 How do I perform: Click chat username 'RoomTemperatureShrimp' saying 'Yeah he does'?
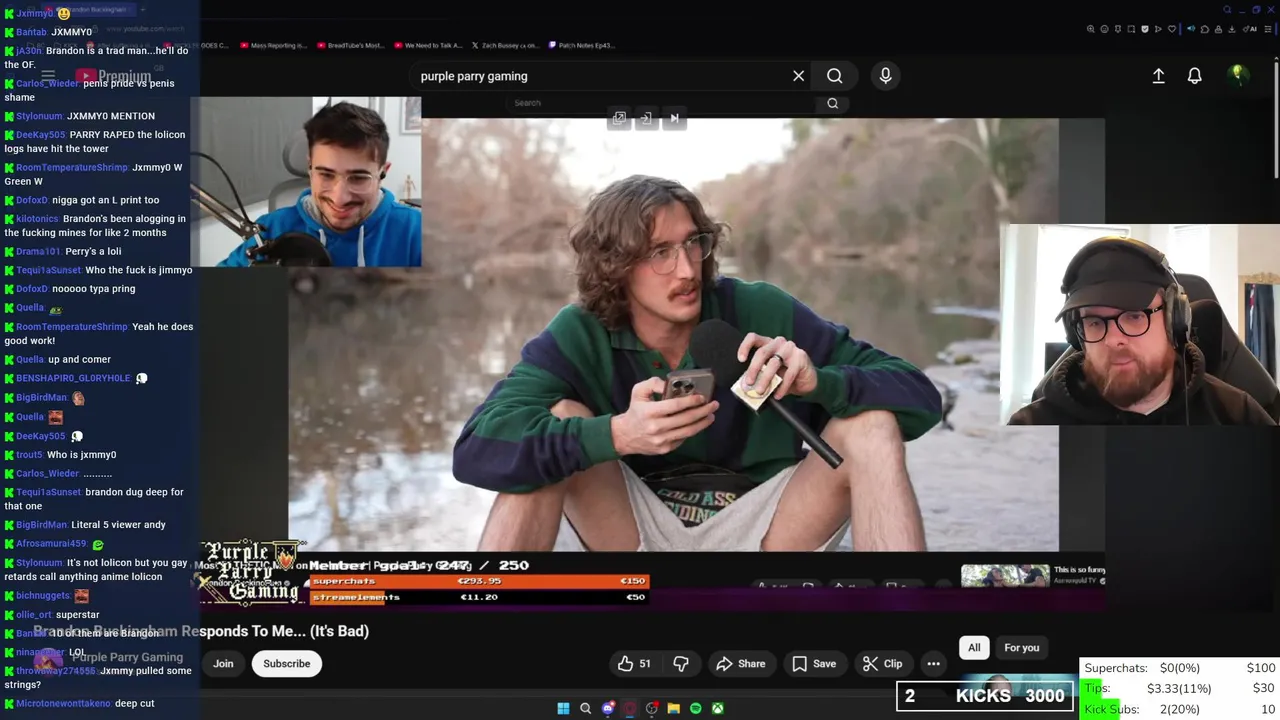tap(72, 327)
